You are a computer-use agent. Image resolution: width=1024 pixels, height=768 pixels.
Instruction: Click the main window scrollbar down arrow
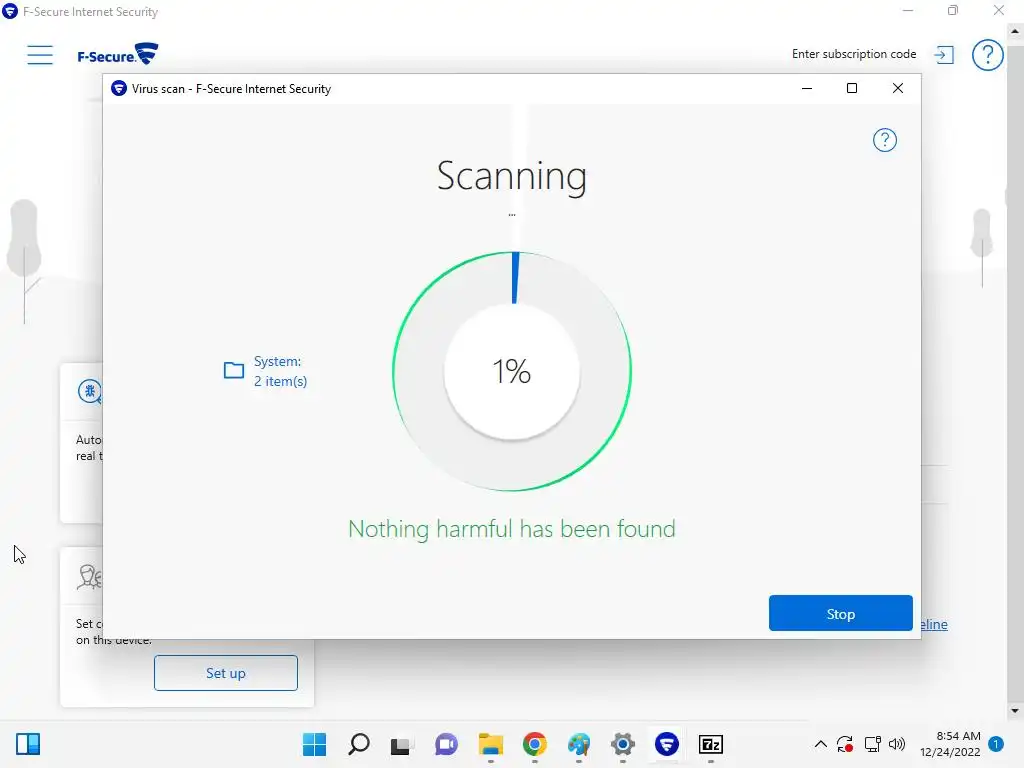tap(1014, 711)
